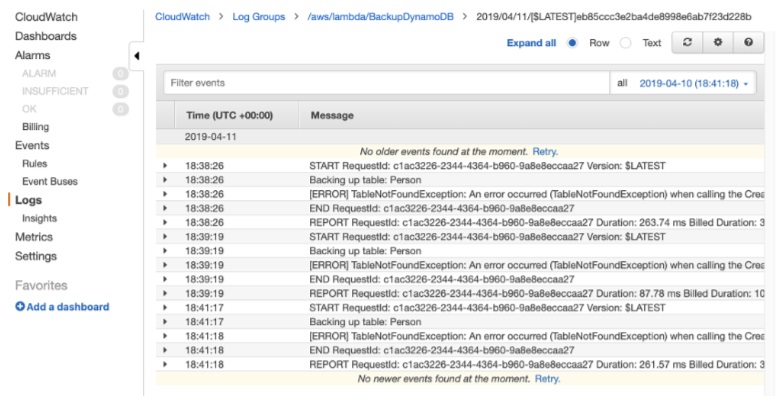Click the Filter events input field

[387, 83]
